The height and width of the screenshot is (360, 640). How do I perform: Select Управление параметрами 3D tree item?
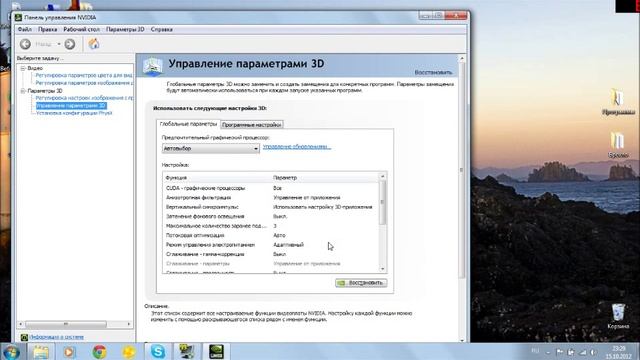71,106
